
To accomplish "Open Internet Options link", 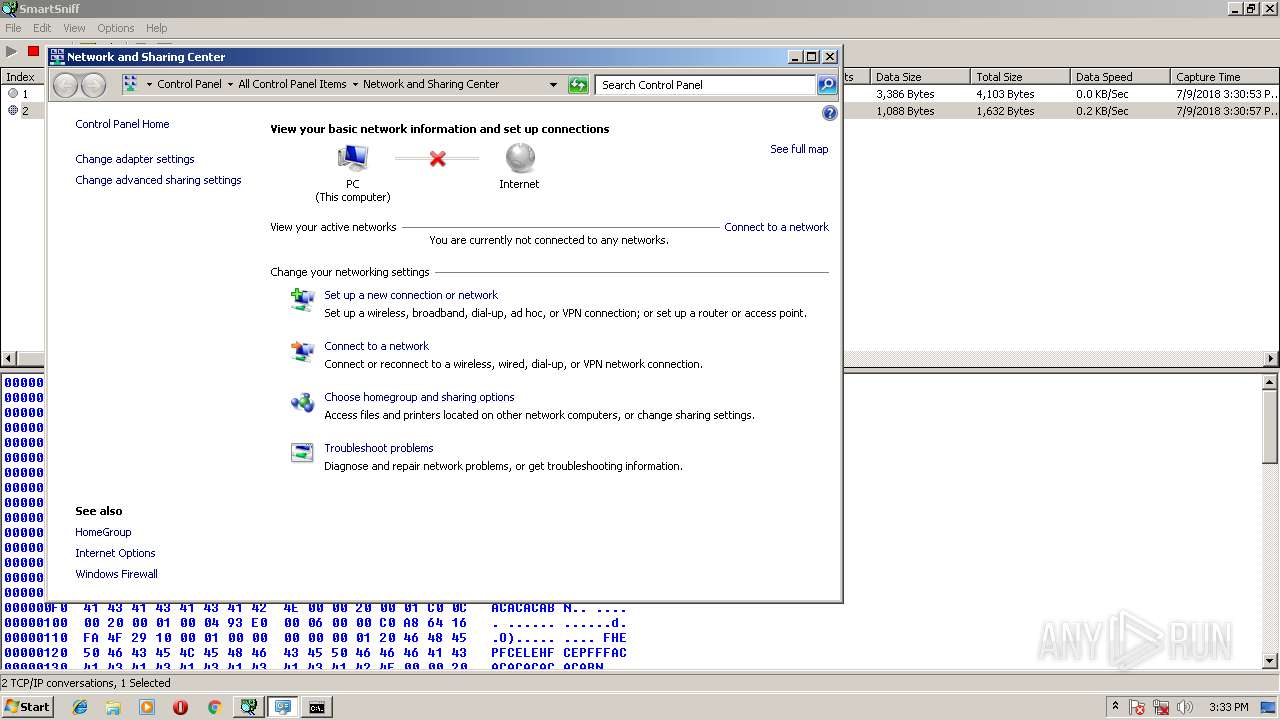I will [115, 553].
